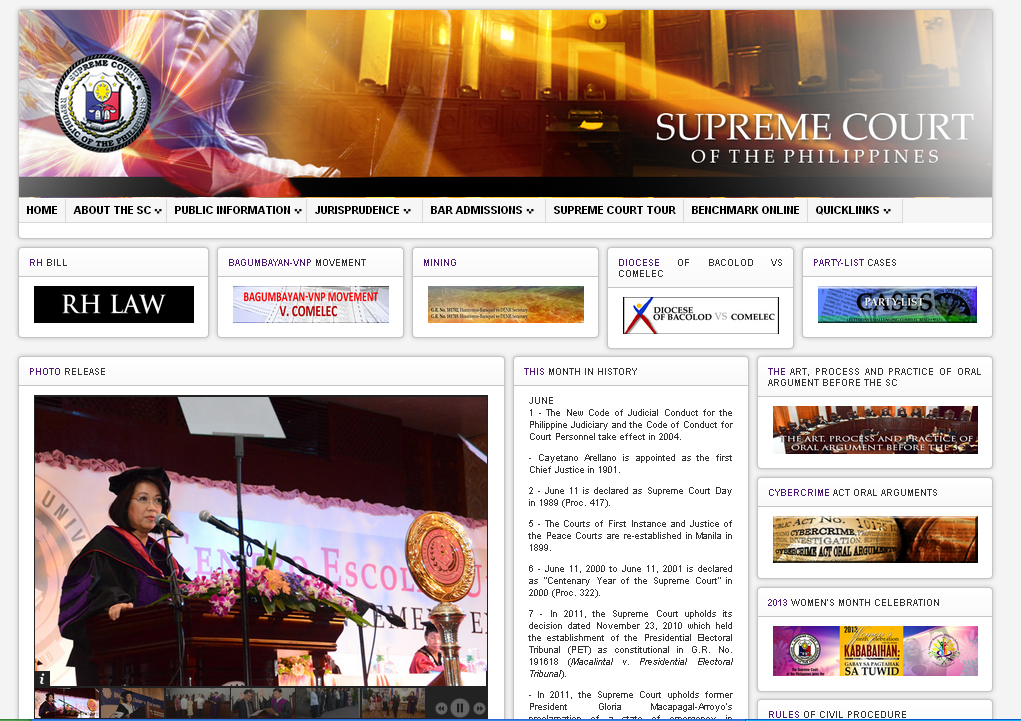This screenshot has width=1021, height=721.
Task: Open the Mining case banner image
Action: (x=506, y=304)
